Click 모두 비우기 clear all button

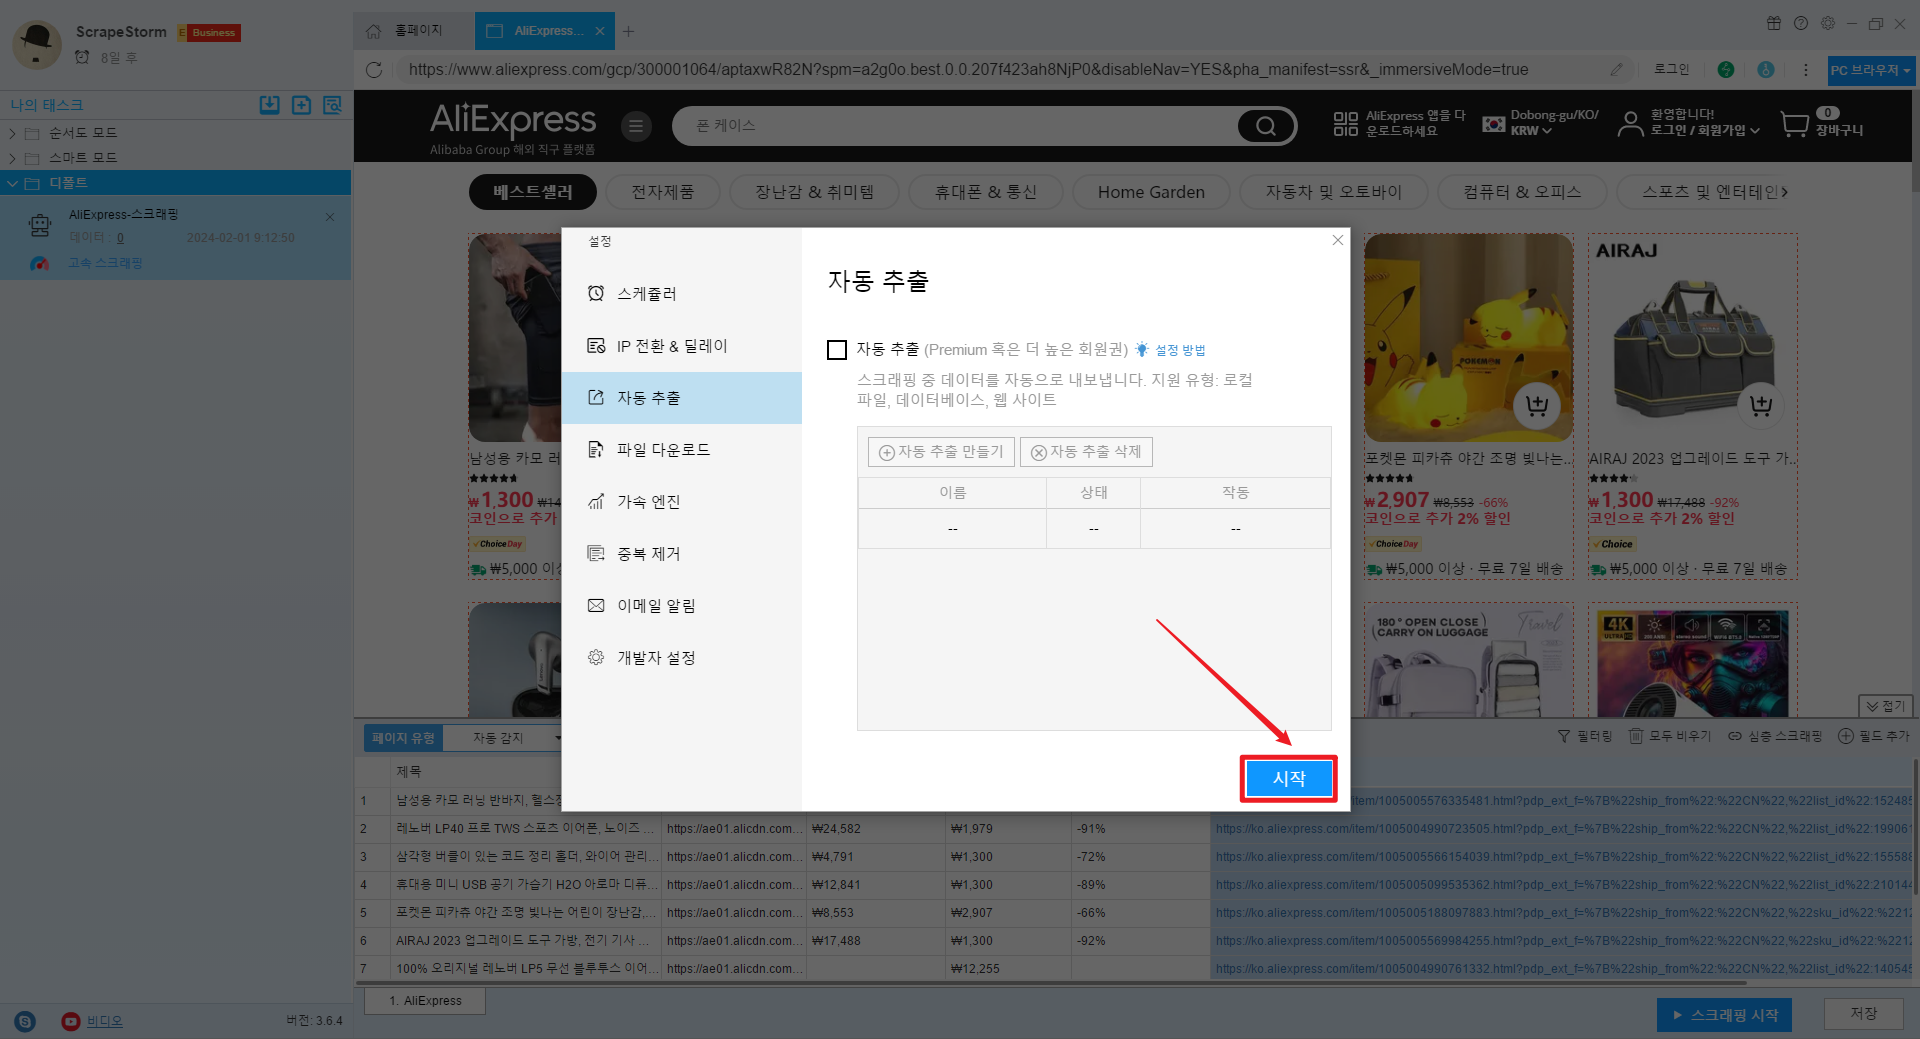1670,736
